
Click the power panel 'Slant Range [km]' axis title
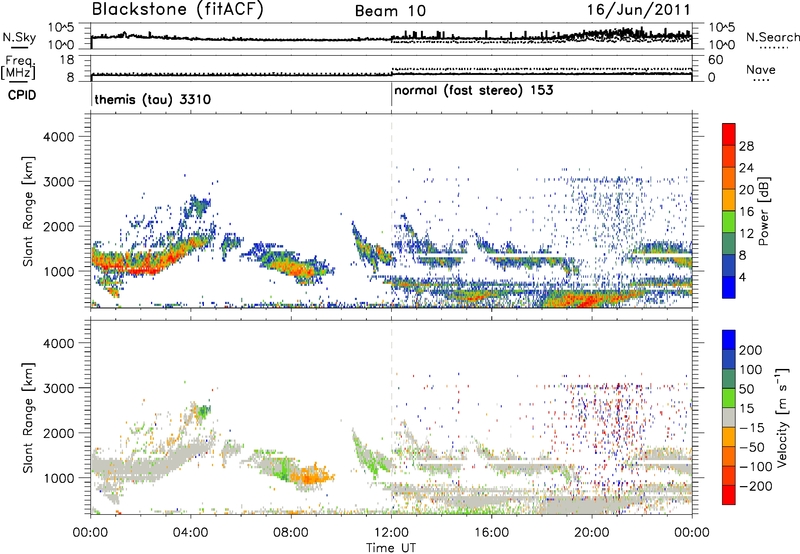(x=28, y=211)
